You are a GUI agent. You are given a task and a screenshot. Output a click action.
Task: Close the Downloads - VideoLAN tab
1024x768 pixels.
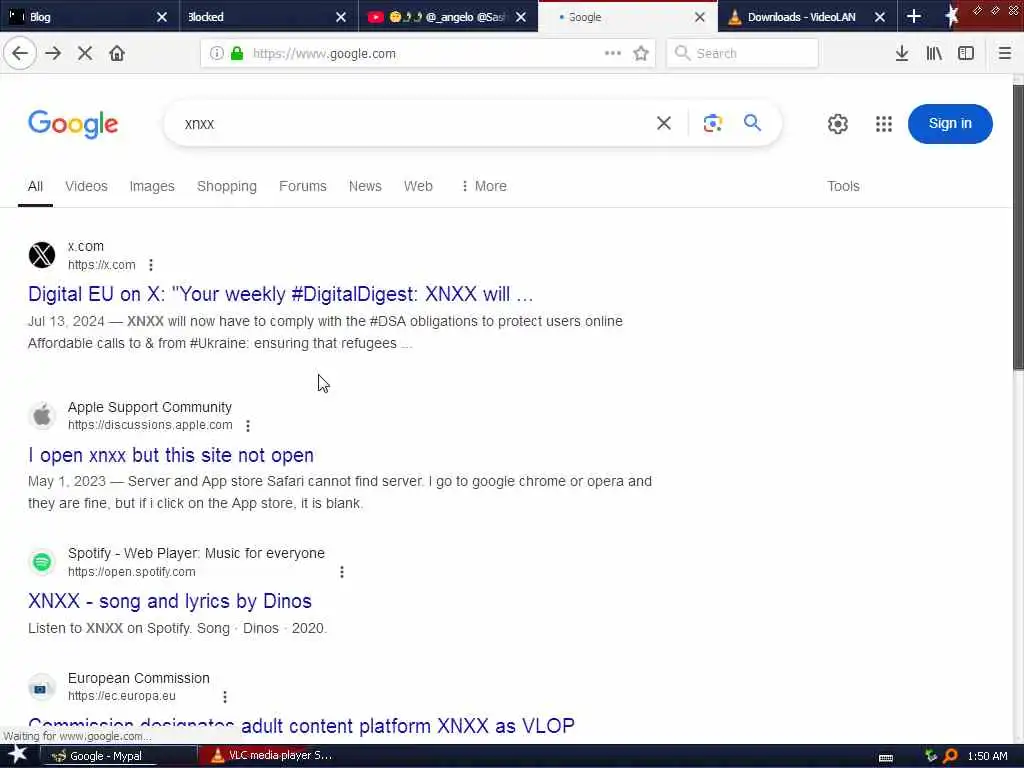coord(880,17)
